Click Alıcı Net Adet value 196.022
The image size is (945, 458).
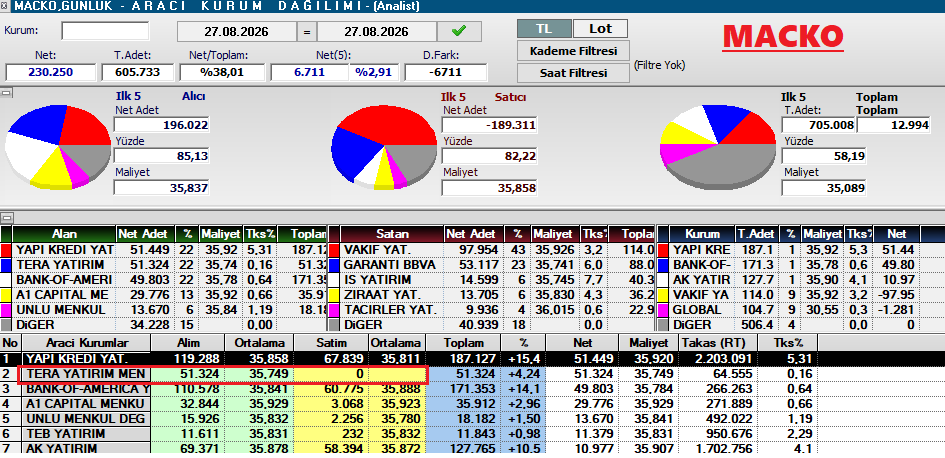[162, 125]
